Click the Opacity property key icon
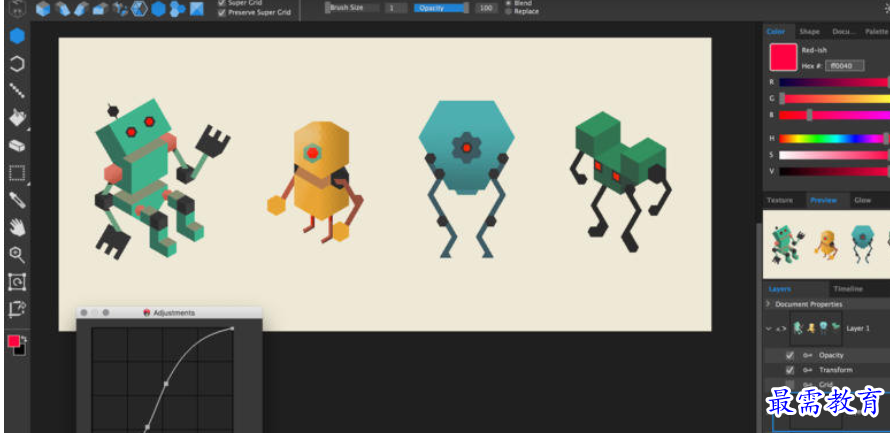 pos(807,355)
